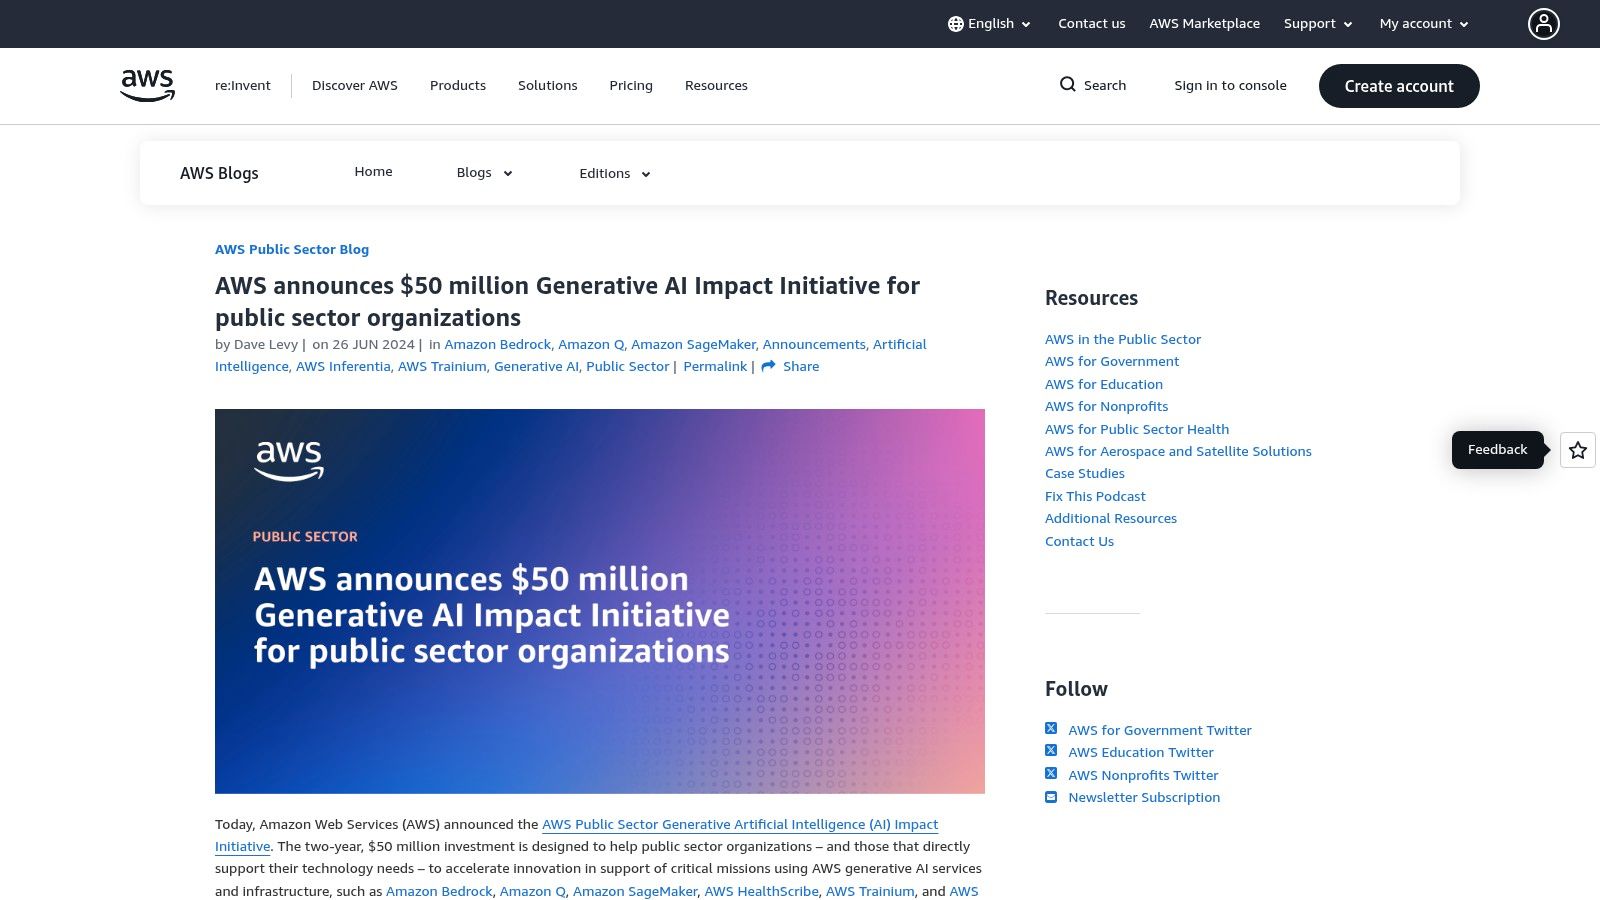Viewport: 1600px width, 900px height.
Task: Click the globe icon beside English
Action: coord(956,23)
